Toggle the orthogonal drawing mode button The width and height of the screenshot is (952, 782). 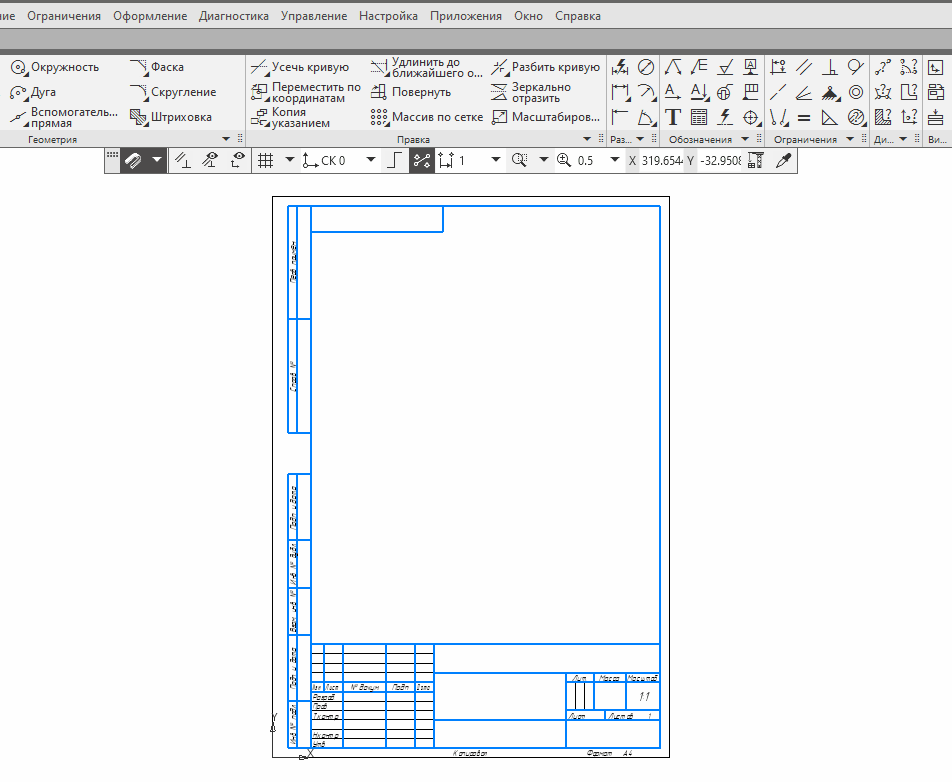tap(395, 160)
